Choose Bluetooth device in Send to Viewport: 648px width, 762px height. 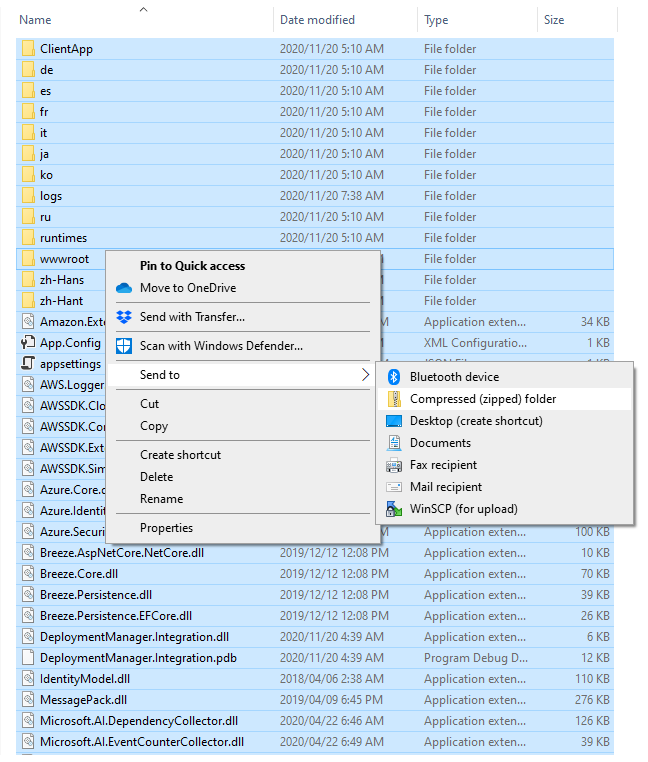(x=455, y=377)
